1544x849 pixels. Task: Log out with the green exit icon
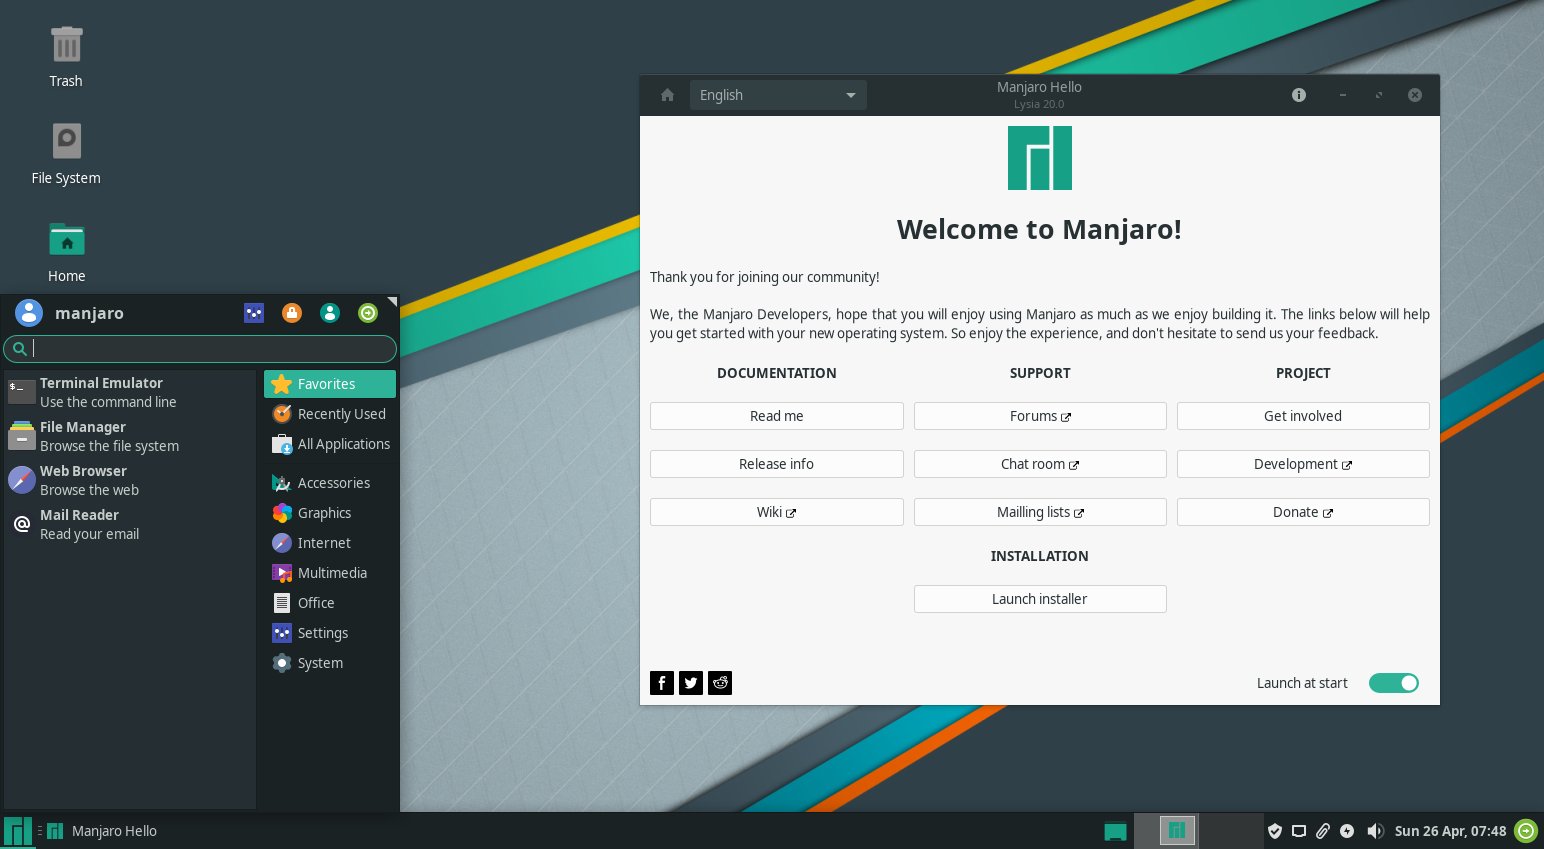click(x=368, y=313)
